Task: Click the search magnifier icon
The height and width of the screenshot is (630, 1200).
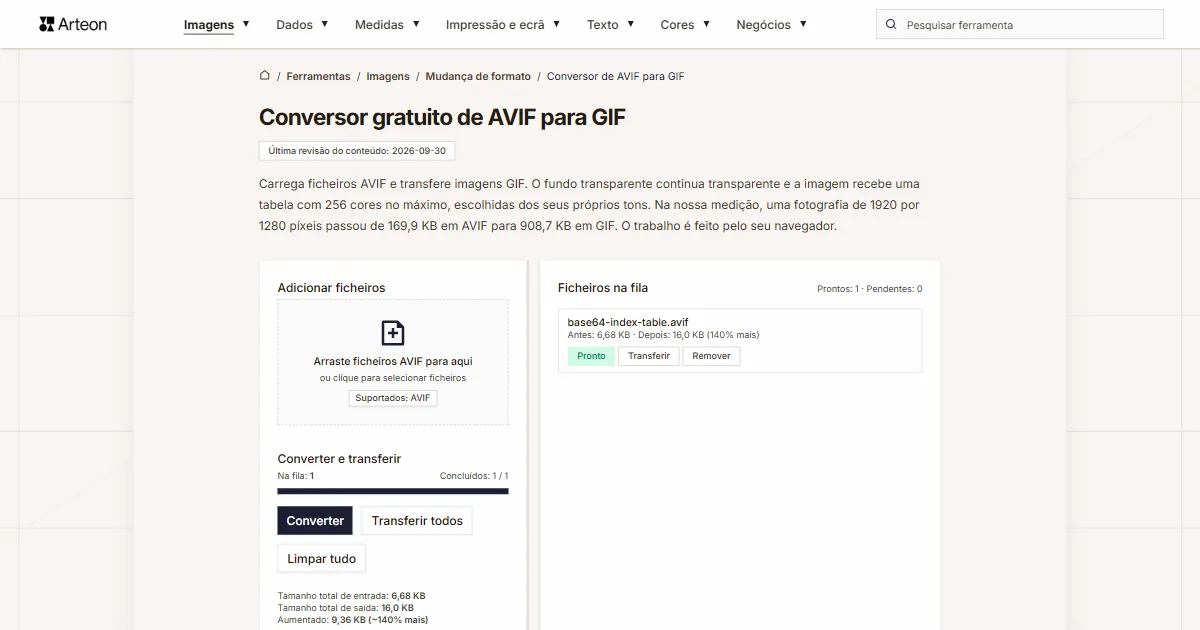Action: click(892, 25)
